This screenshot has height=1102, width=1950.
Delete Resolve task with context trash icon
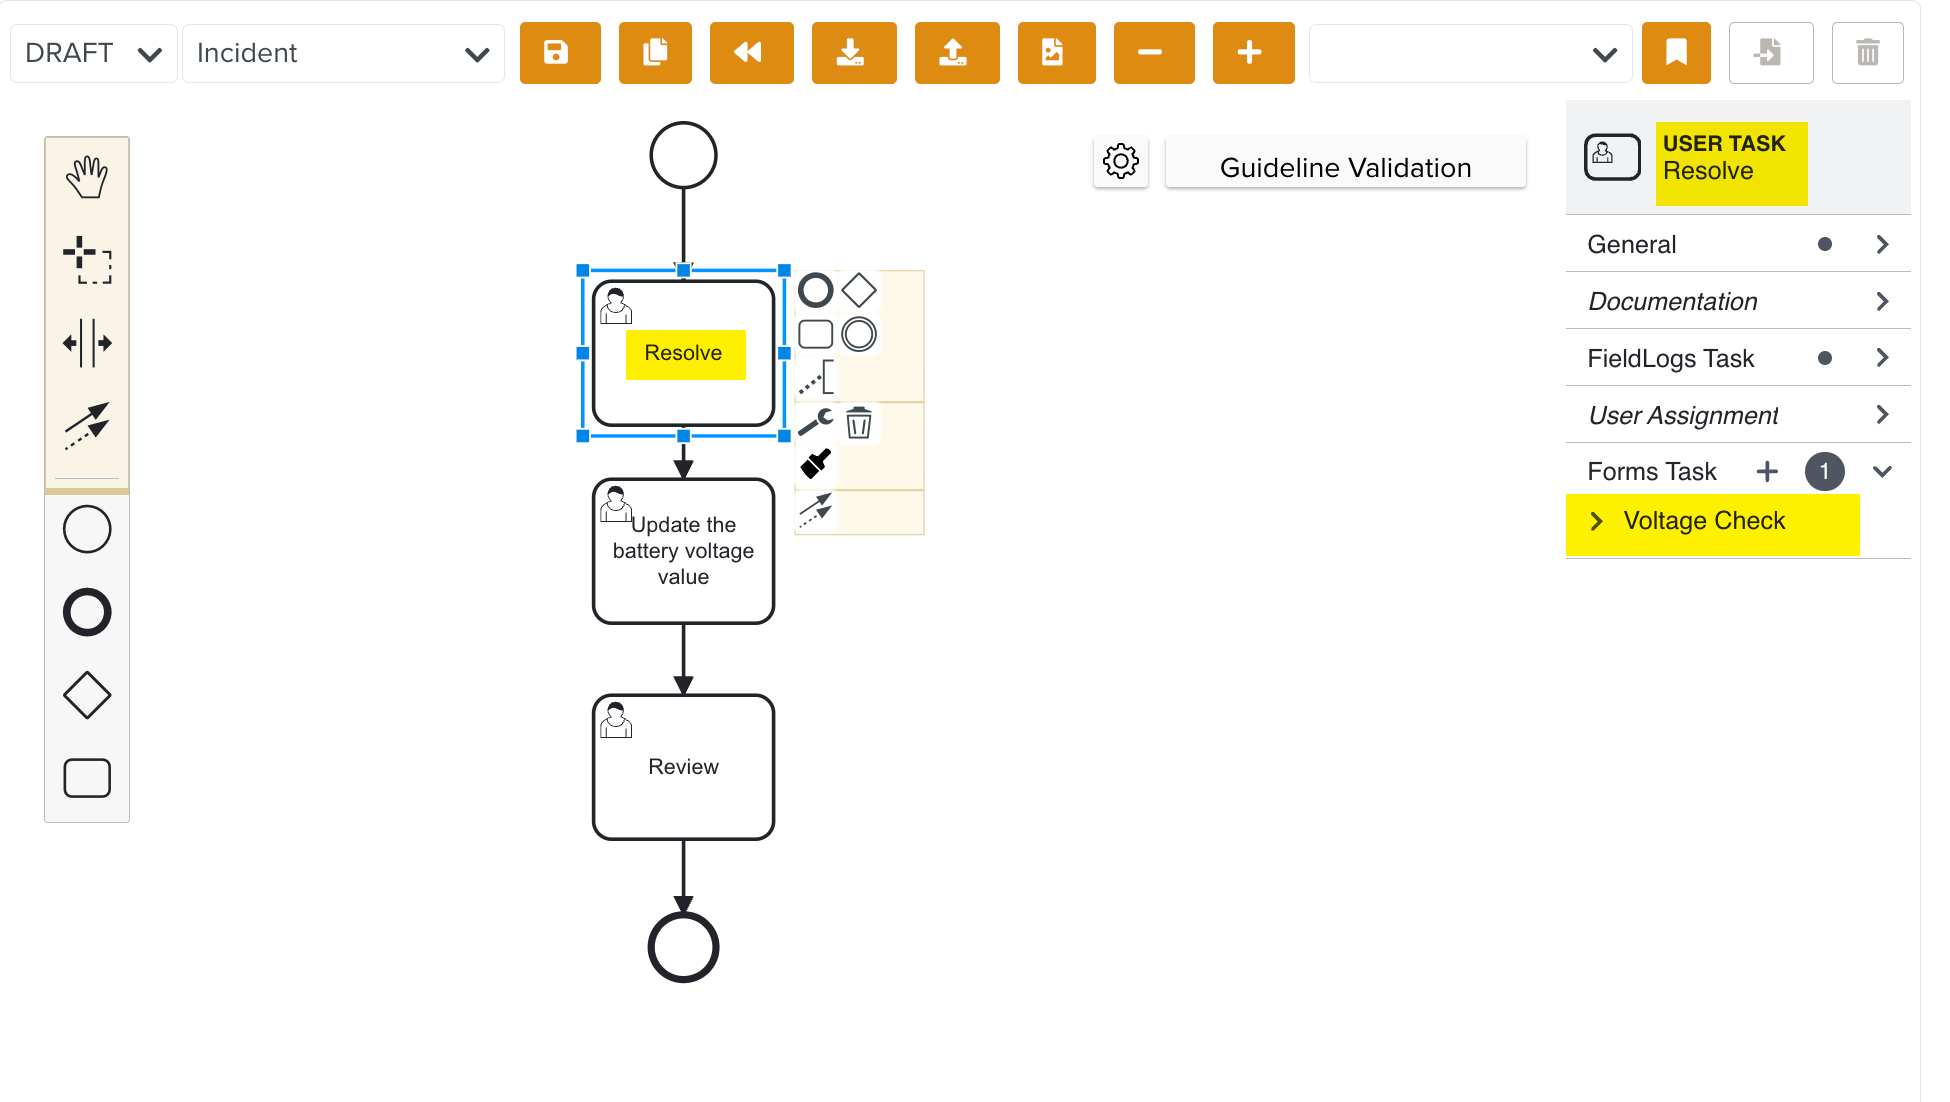tap(858, 423)
